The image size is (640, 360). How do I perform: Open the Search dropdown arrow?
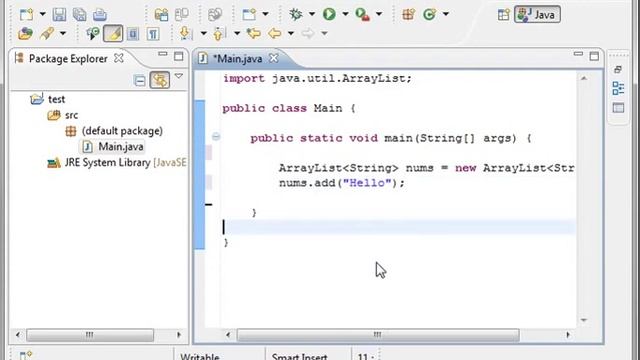tap(63, 33)
